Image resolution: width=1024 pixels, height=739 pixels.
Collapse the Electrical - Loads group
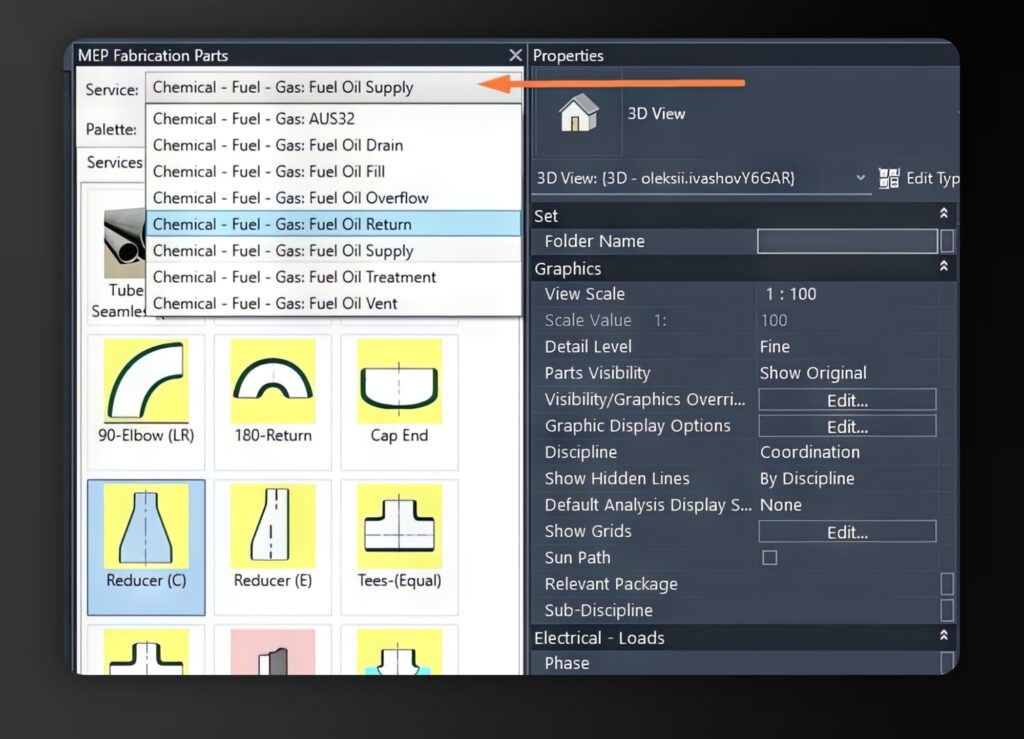click(943, 636)
